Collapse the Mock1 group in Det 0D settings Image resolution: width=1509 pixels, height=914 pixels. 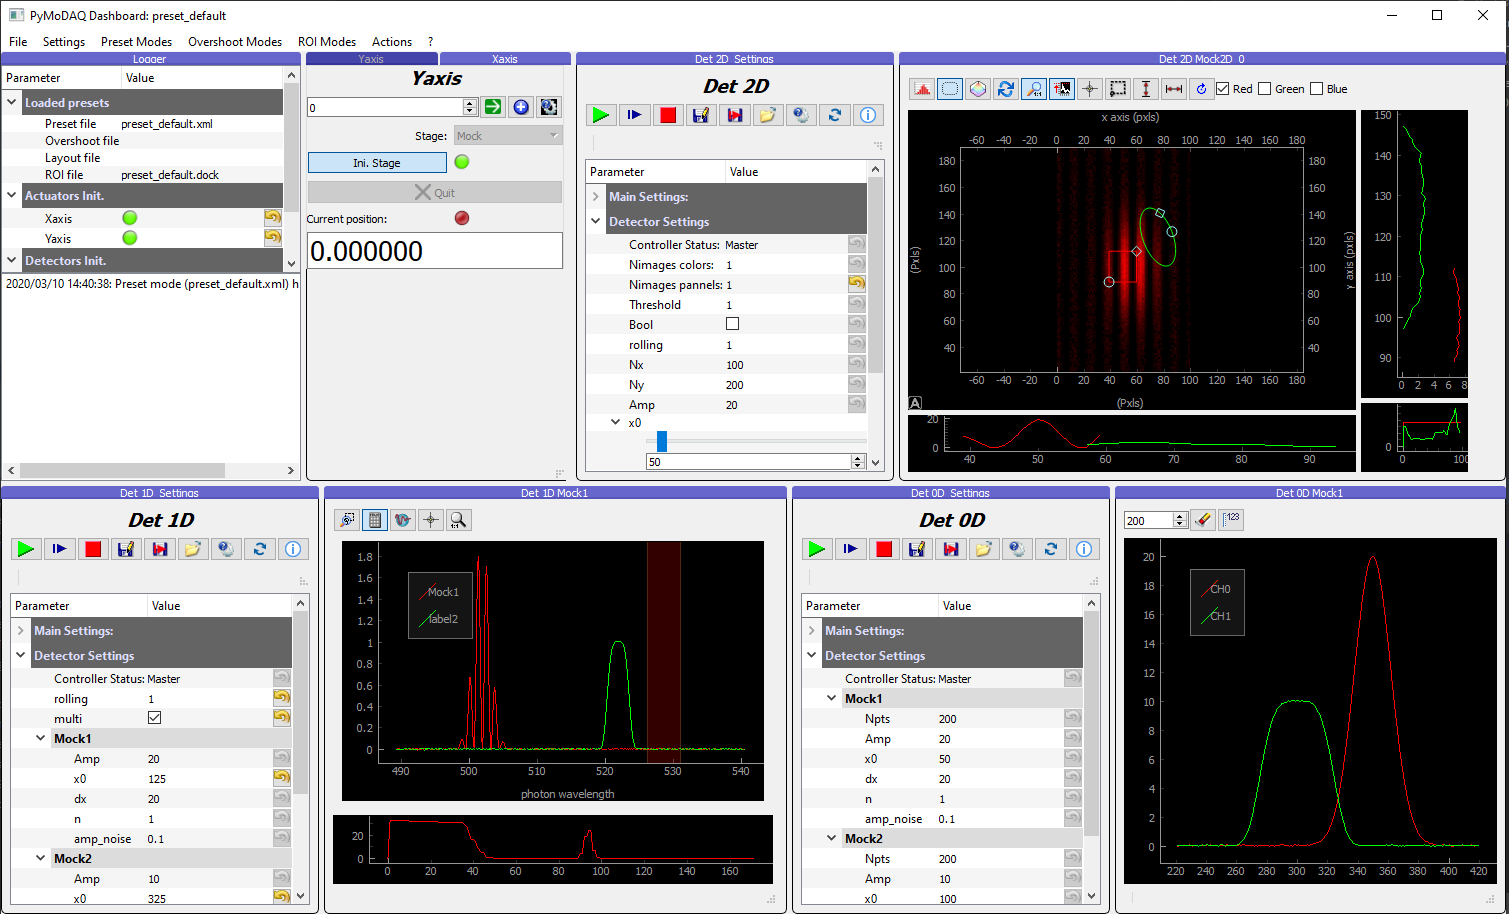(x=831, y=698)
